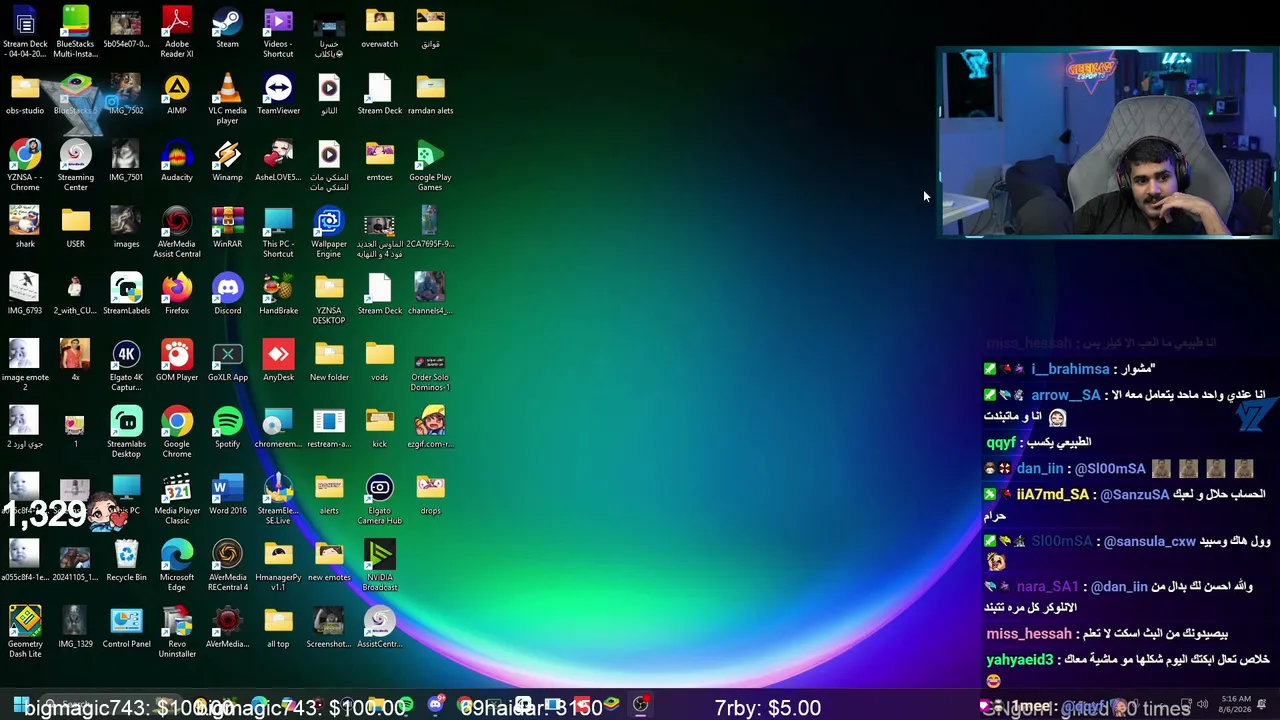Select the Elgato 4K Capture icon
This screenshot has height=720, width=1280.
[x=126, y=365]
